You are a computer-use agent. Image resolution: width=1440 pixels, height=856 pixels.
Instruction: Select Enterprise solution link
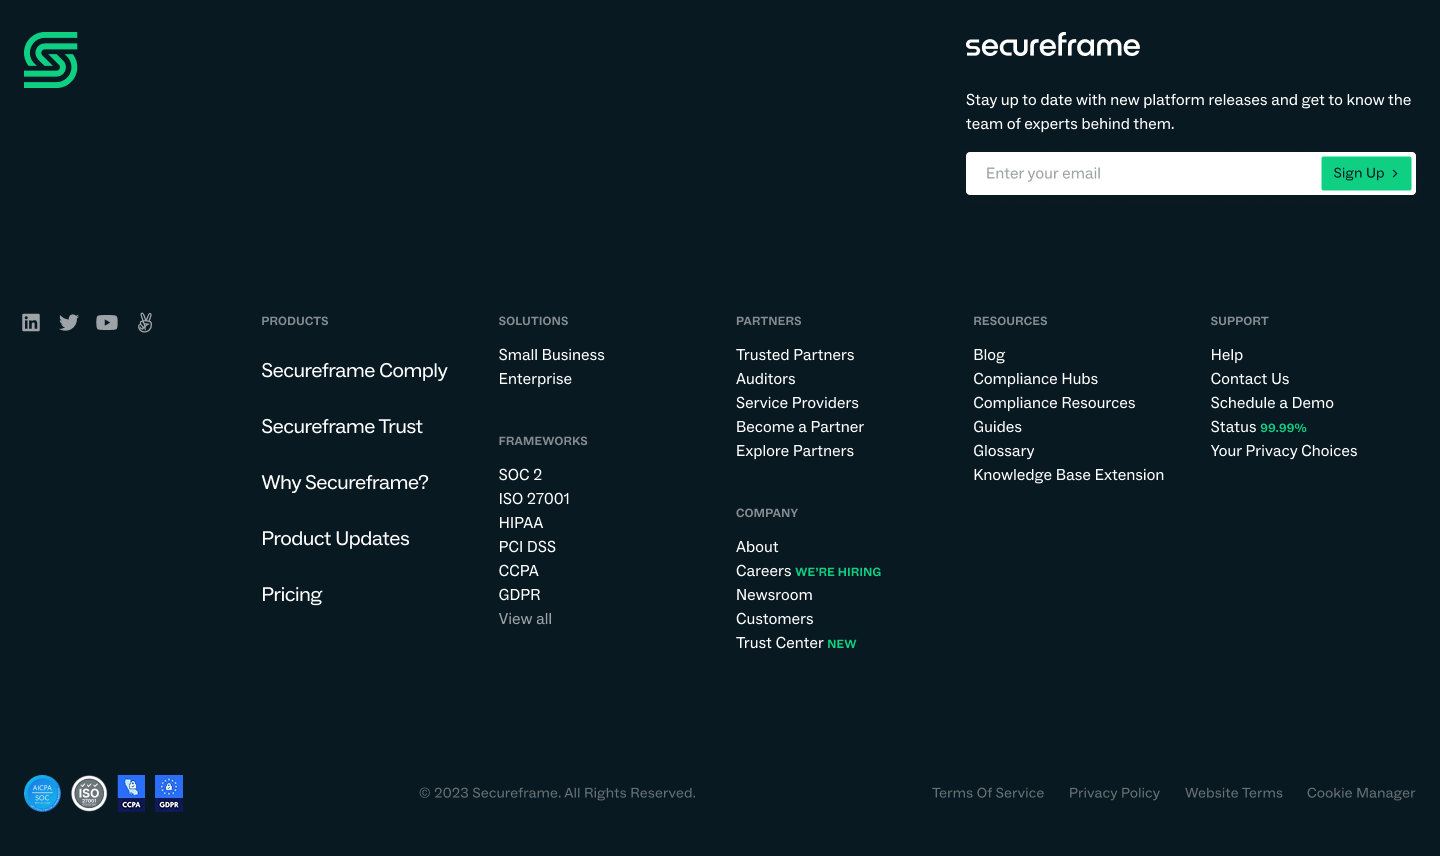(x=535, y=379)
